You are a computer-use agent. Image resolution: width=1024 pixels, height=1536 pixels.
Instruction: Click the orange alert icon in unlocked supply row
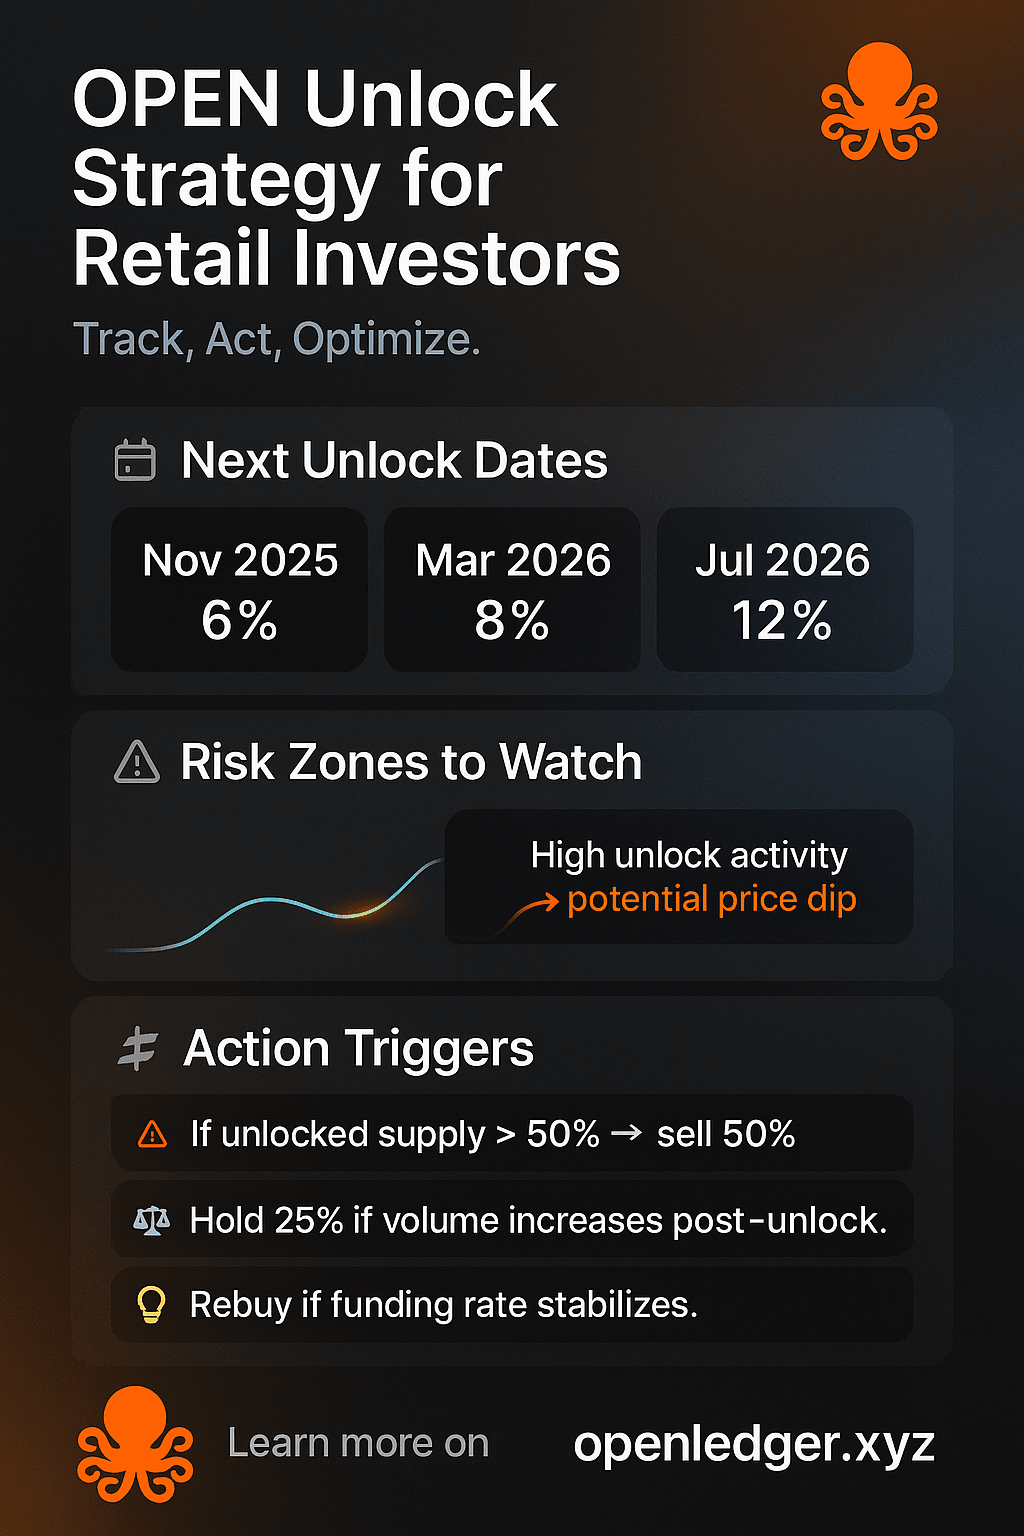click(x=152, y=1134)
